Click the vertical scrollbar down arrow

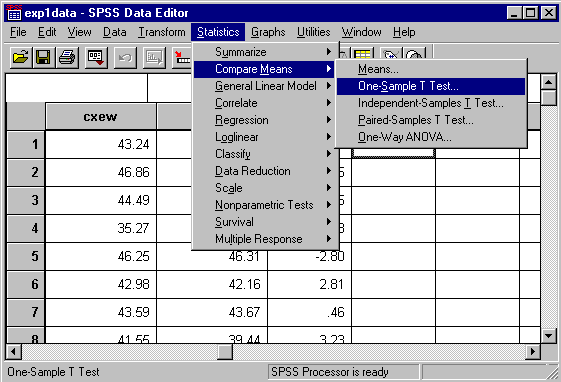[548, 336]
